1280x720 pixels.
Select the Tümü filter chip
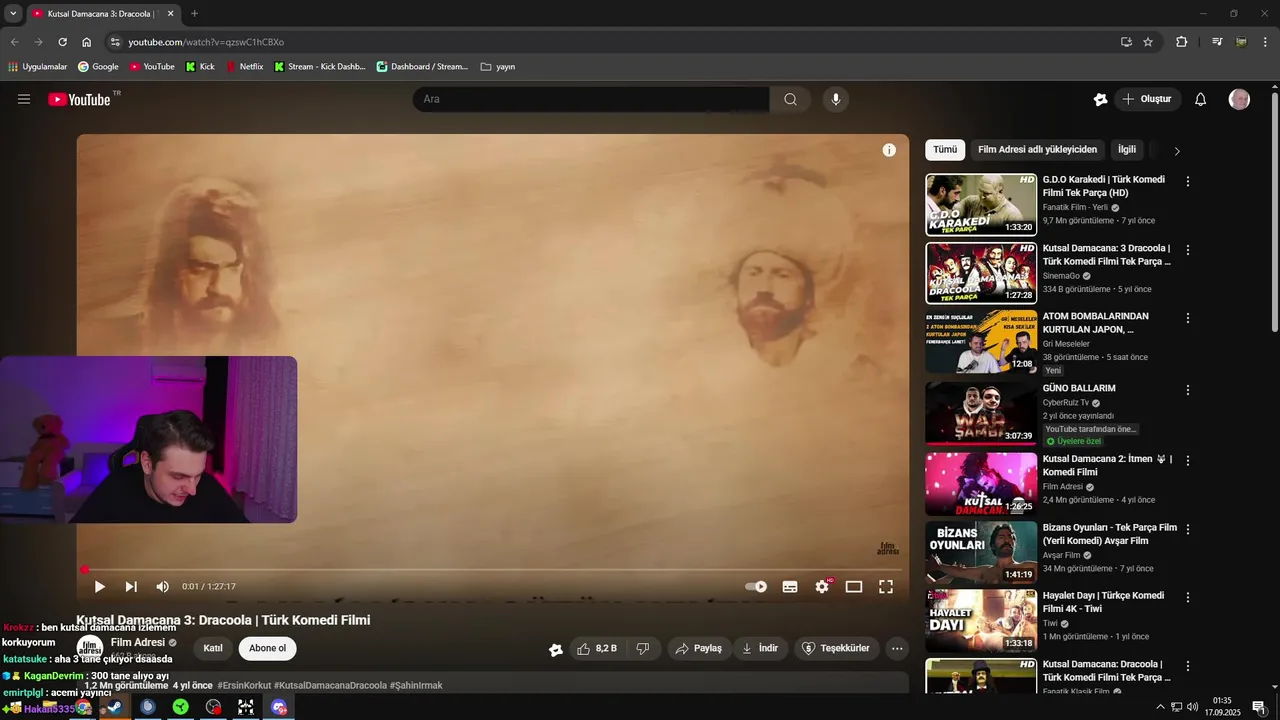(945, 150)
